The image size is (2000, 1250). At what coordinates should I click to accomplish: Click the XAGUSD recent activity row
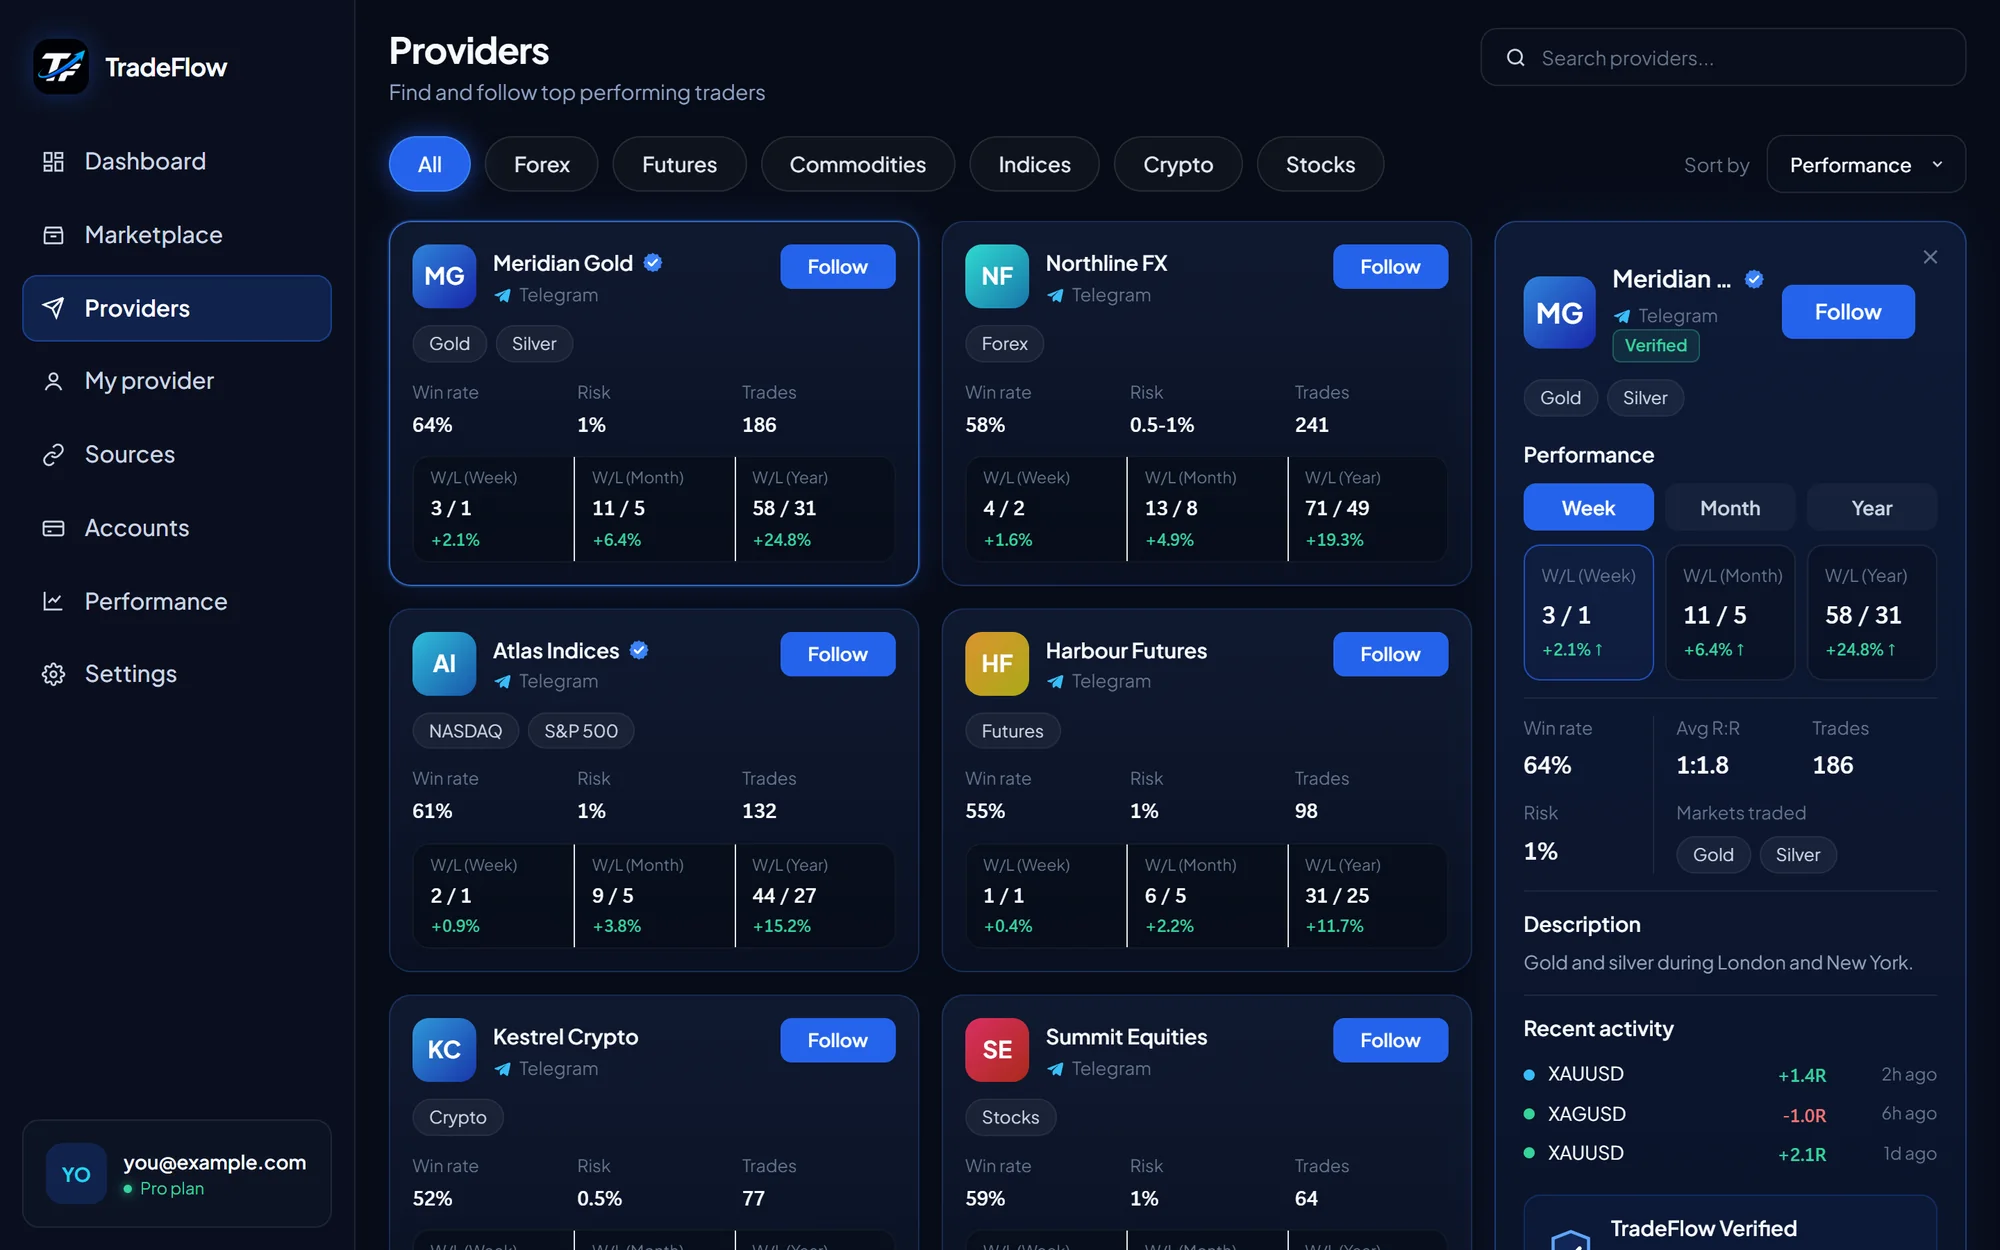tap(1730, 1114)
